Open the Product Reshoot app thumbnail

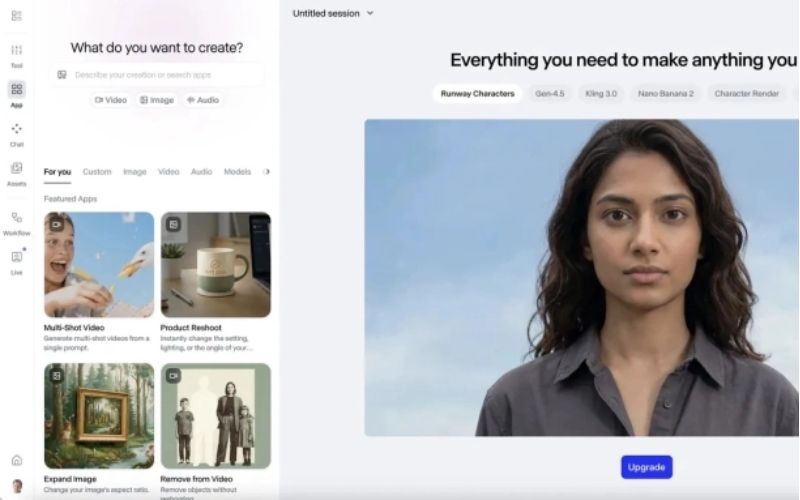pyautogui.click(x=215, y=264)
